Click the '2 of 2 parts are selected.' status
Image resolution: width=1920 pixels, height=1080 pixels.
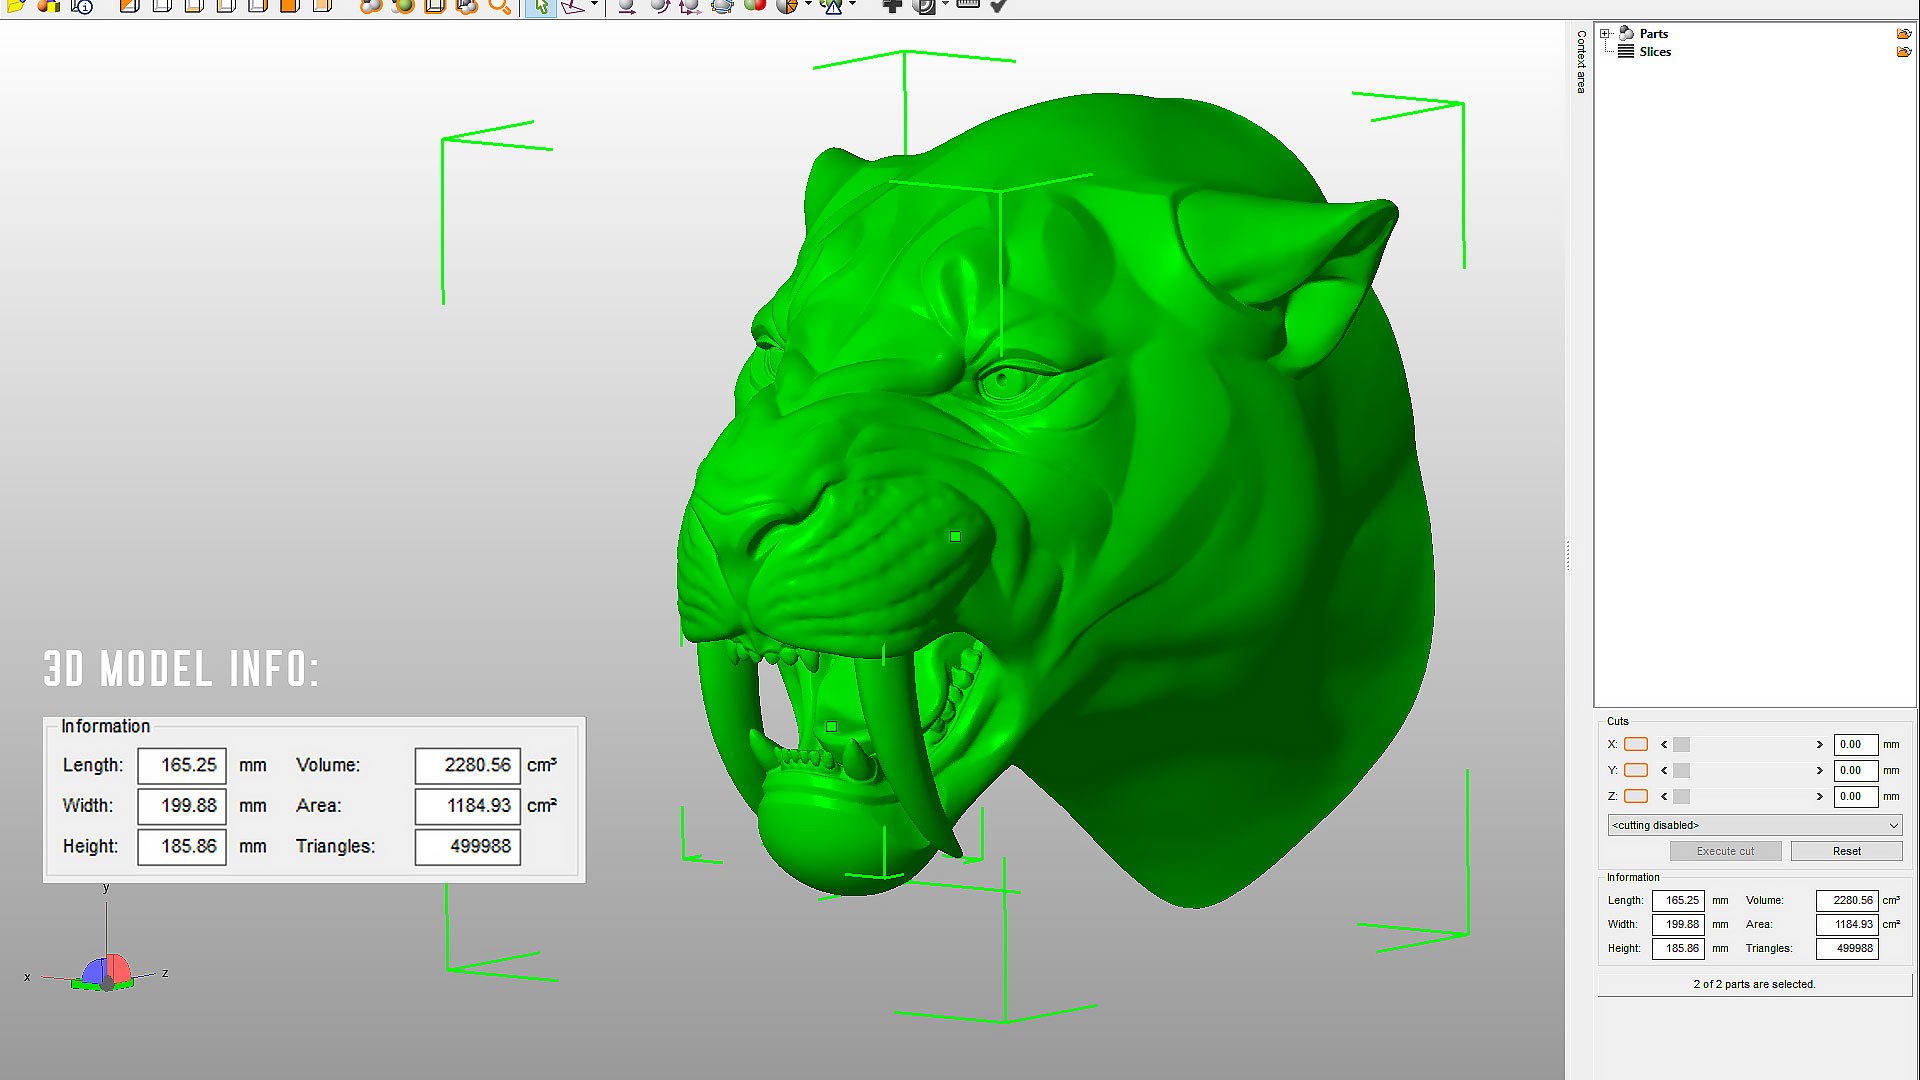1754,984
